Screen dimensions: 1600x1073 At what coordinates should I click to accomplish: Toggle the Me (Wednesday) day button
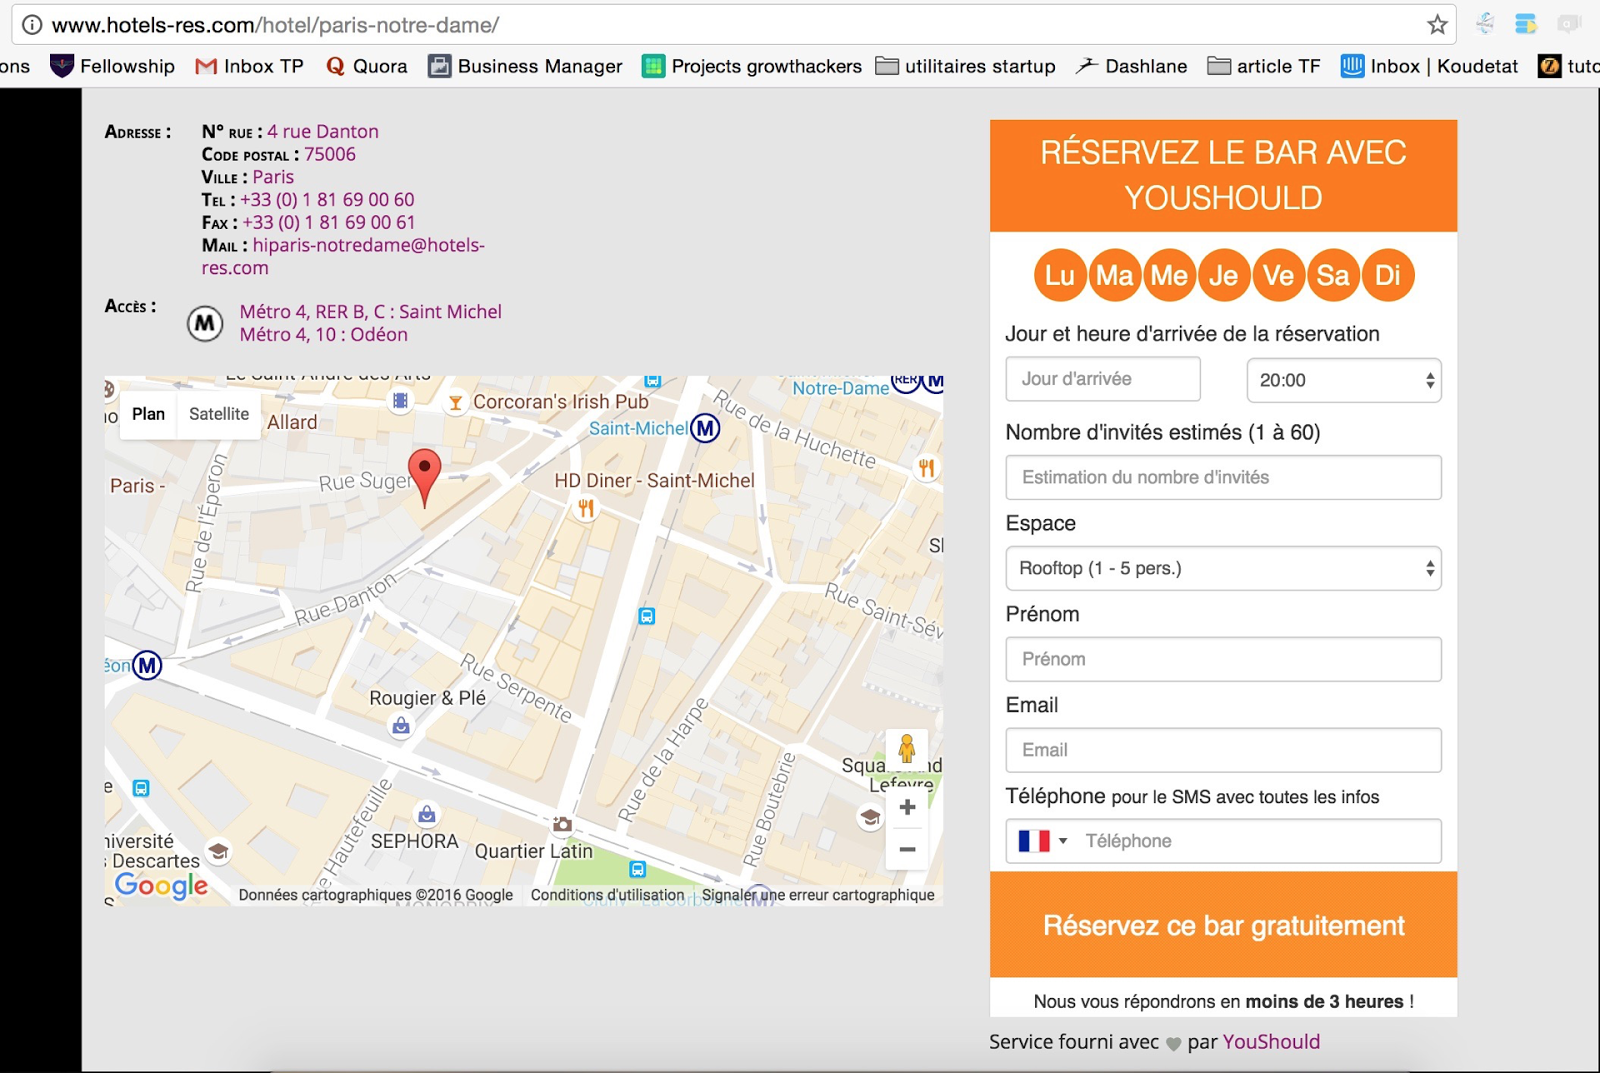[1169, 275]
